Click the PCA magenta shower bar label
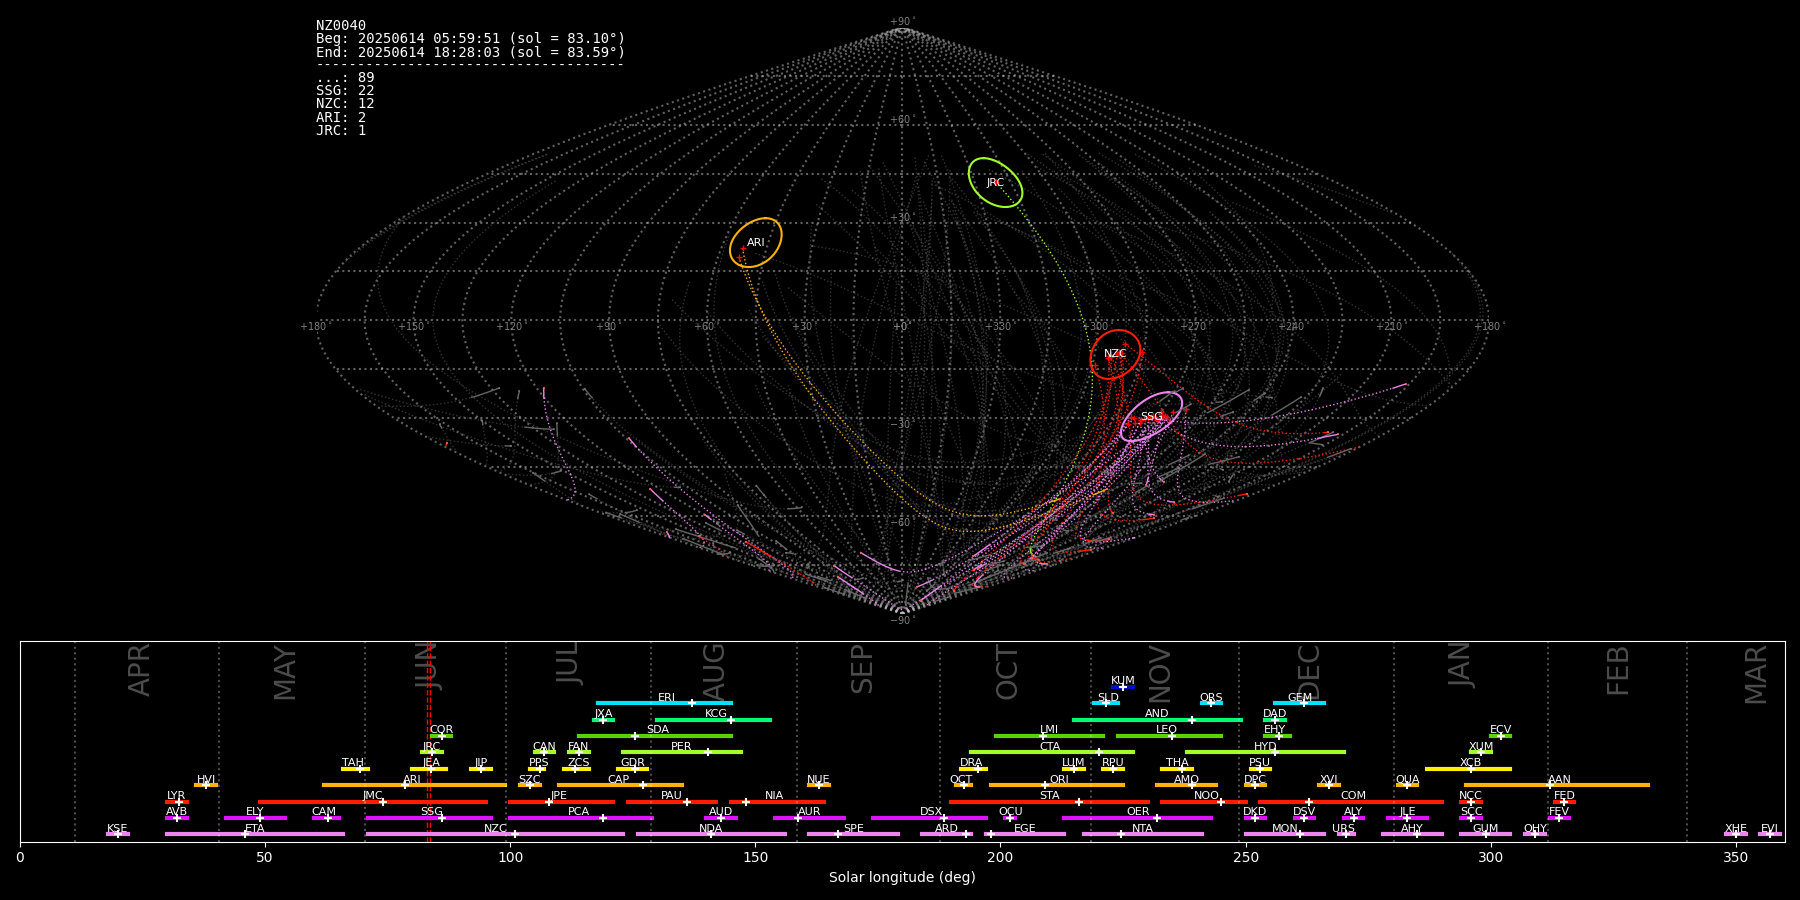Screen dimensions: 1800x900 click(578, 812)
